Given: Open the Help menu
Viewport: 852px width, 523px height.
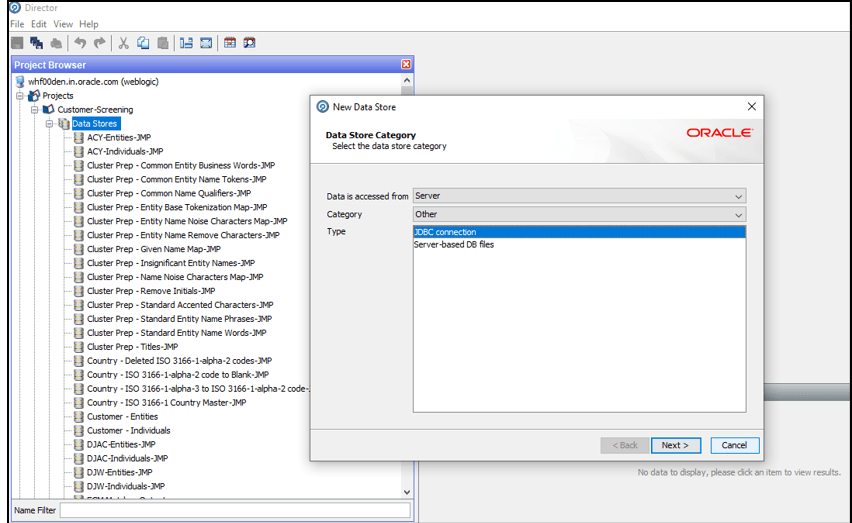Looking at the screenshot, I should [89, 24].
